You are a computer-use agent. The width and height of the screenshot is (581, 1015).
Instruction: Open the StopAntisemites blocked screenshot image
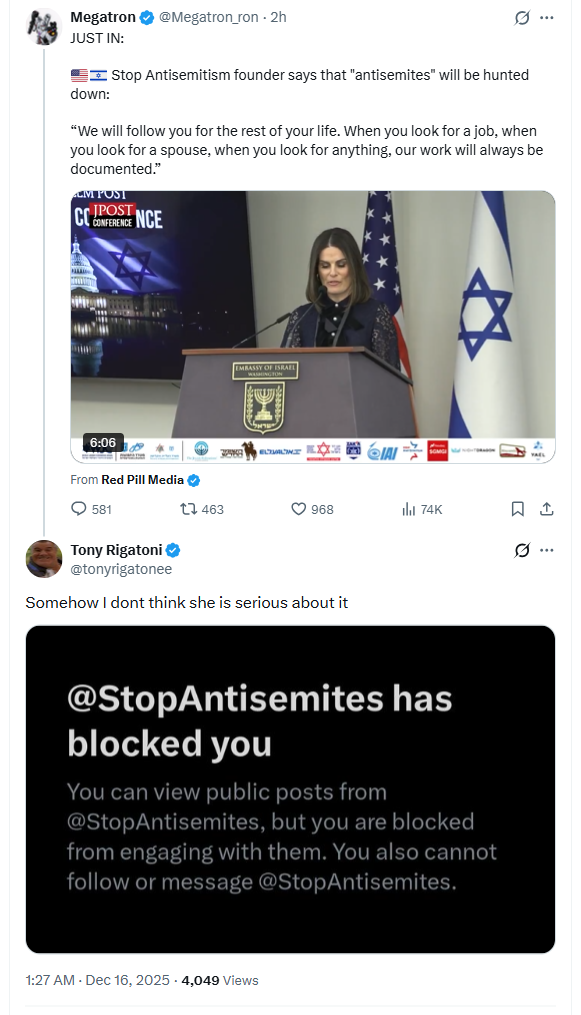click(290, 789)
